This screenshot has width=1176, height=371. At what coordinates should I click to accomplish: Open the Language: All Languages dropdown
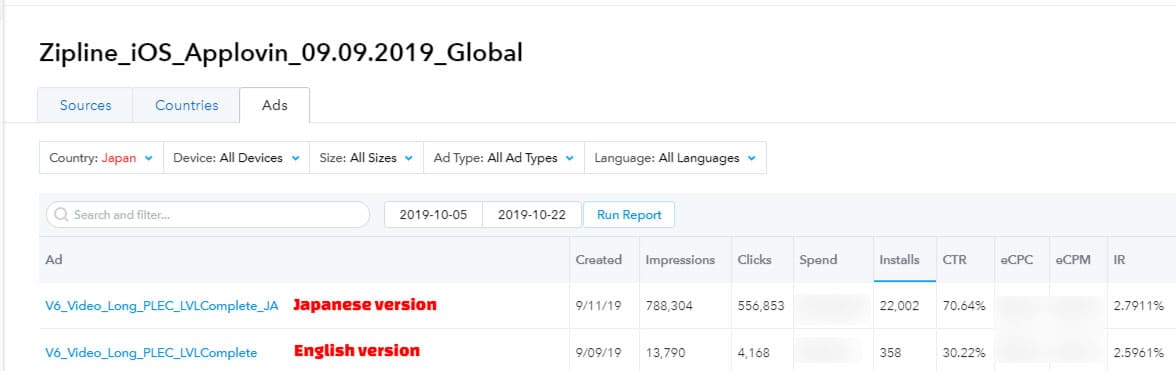675,158
